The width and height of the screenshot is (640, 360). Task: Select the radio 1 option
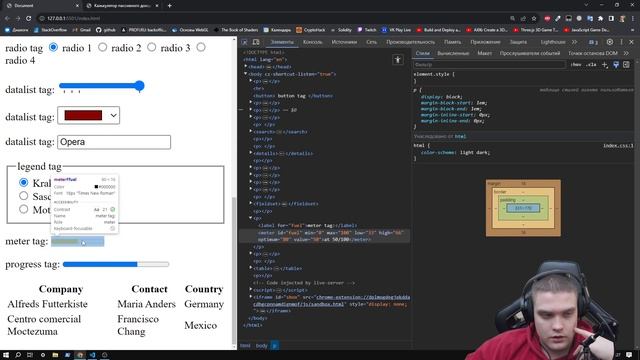[53, 47]
